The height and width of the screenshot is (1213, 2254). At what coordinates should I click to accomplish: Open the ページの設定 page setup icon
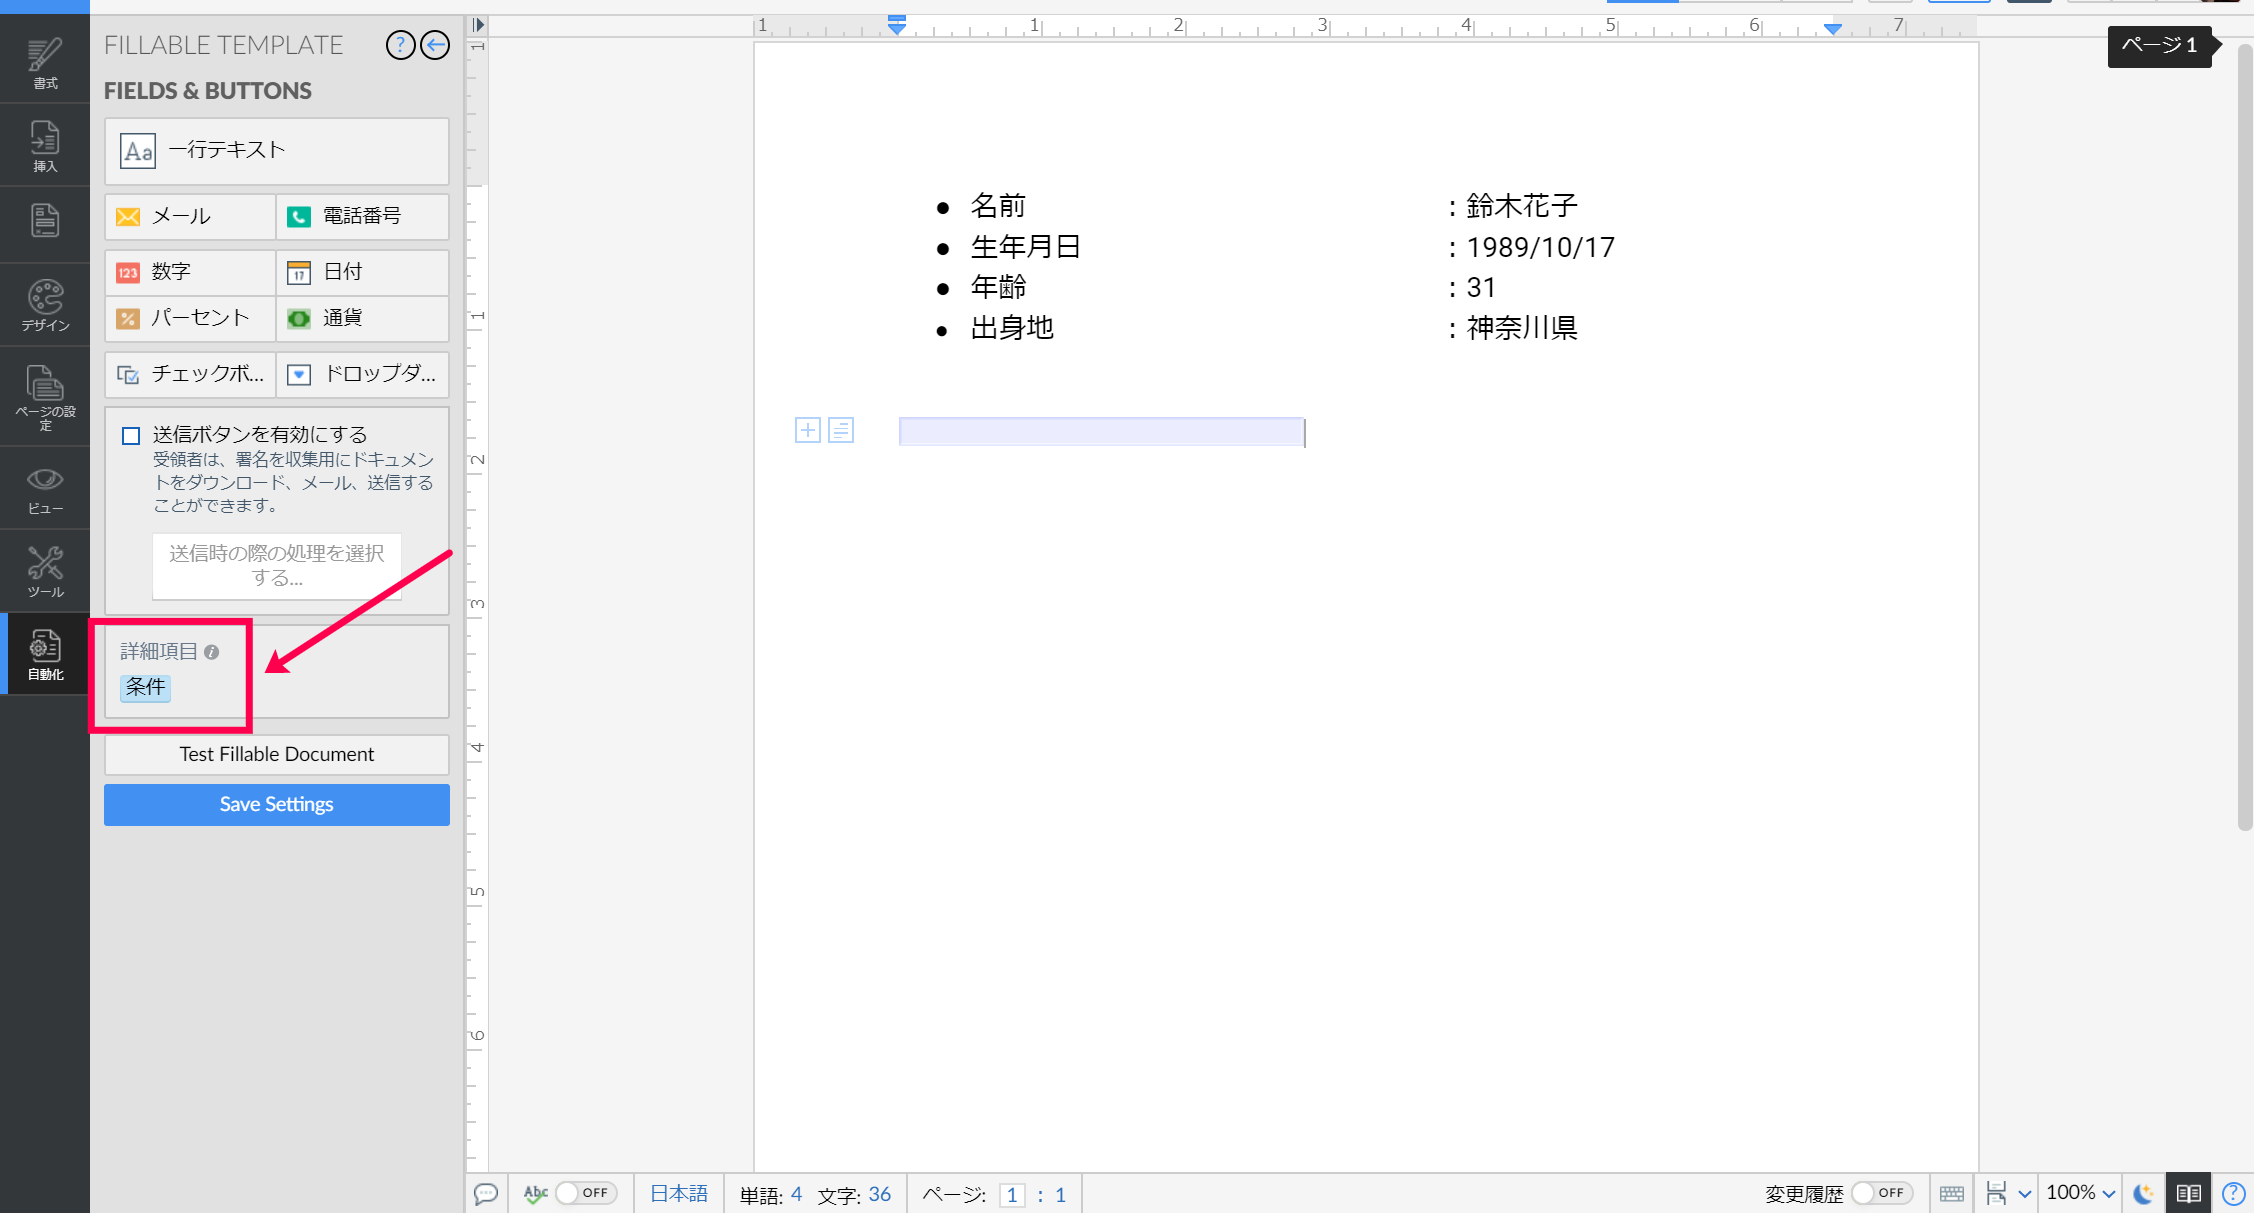(x=44, y=396)
